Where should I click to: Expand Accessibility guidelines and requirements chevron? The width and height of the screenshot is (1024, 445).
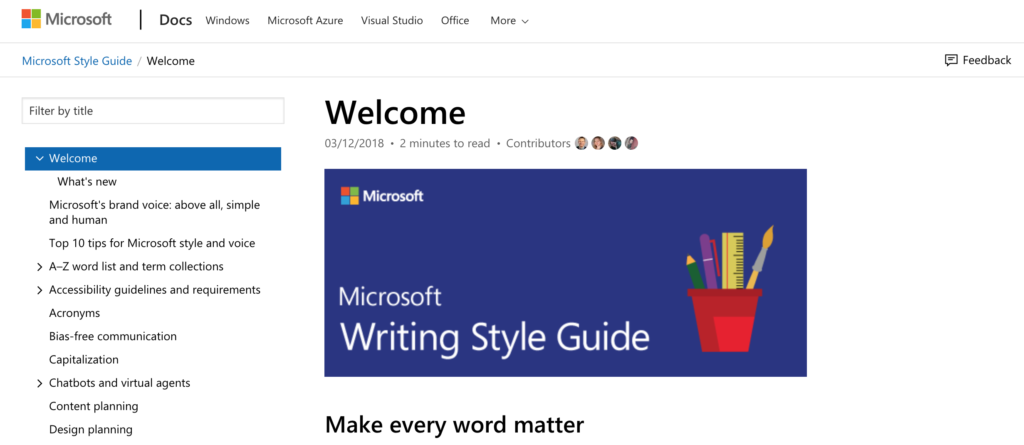tap(40, 290)
